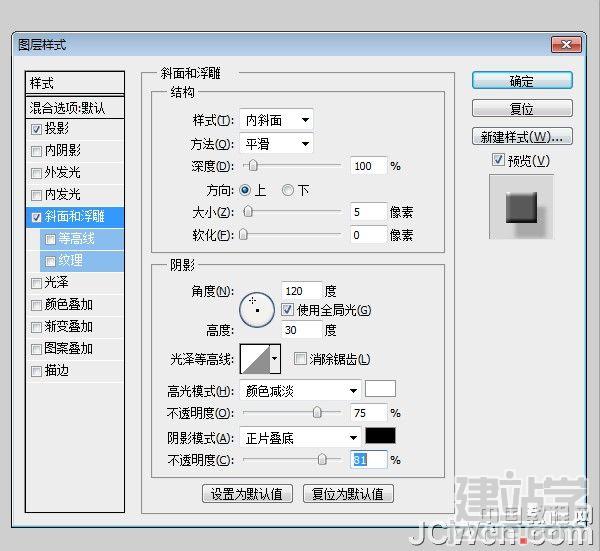Click the soften value field 0
The image size is (600, 551).
pyautogui.click(x=368, y=235)
